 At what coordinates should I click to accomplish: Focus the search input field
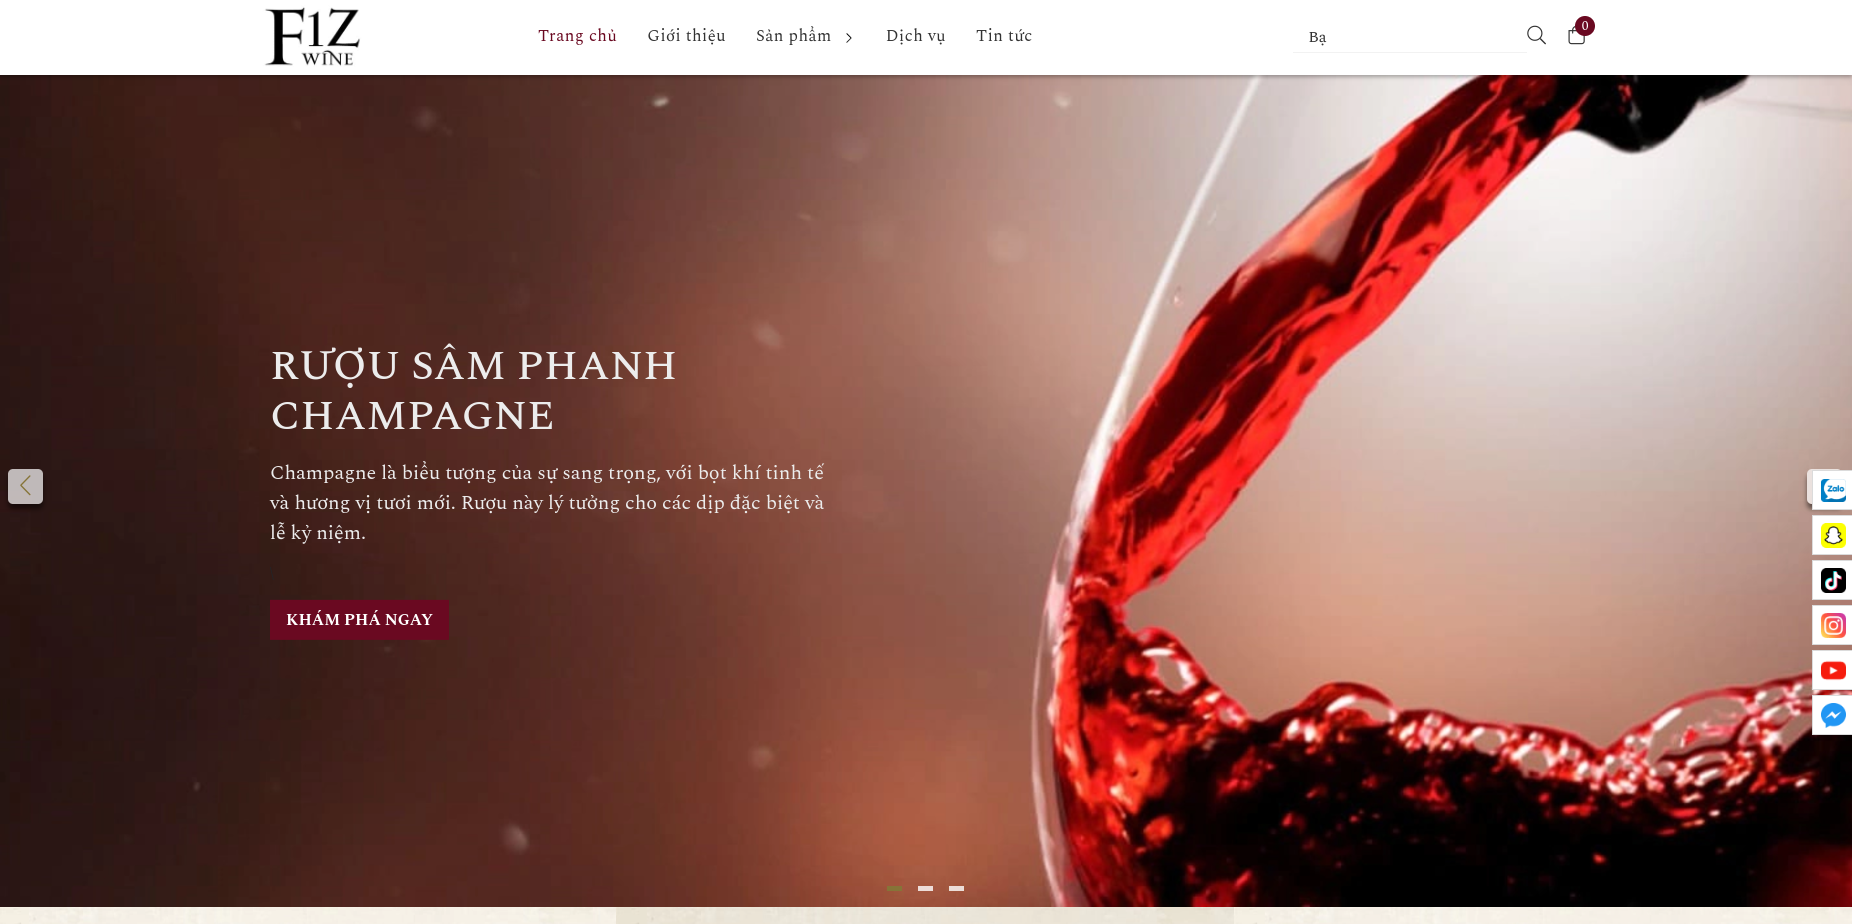pyautogui.click(x=1408, y=37)
